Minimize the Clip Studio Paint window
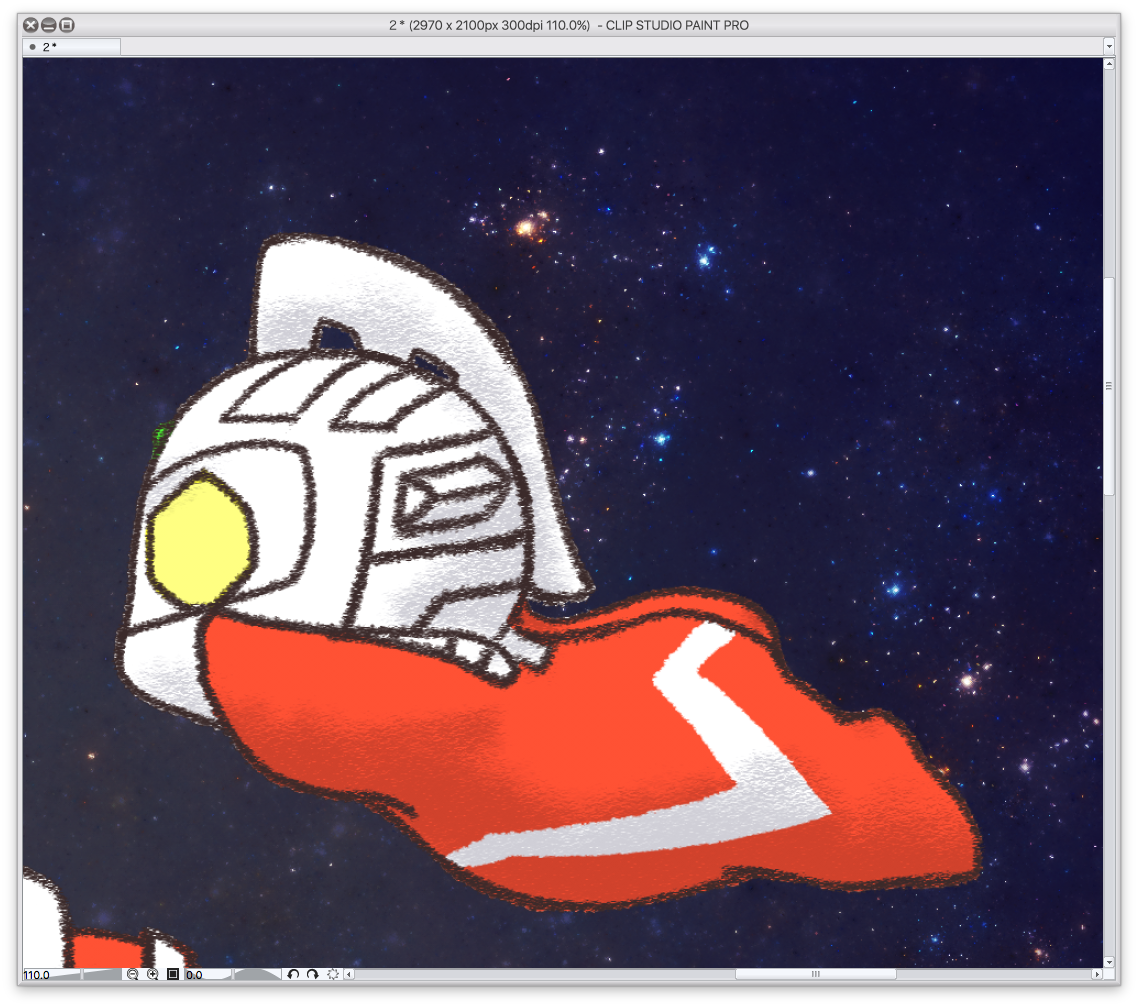 (x=49, y=25)
